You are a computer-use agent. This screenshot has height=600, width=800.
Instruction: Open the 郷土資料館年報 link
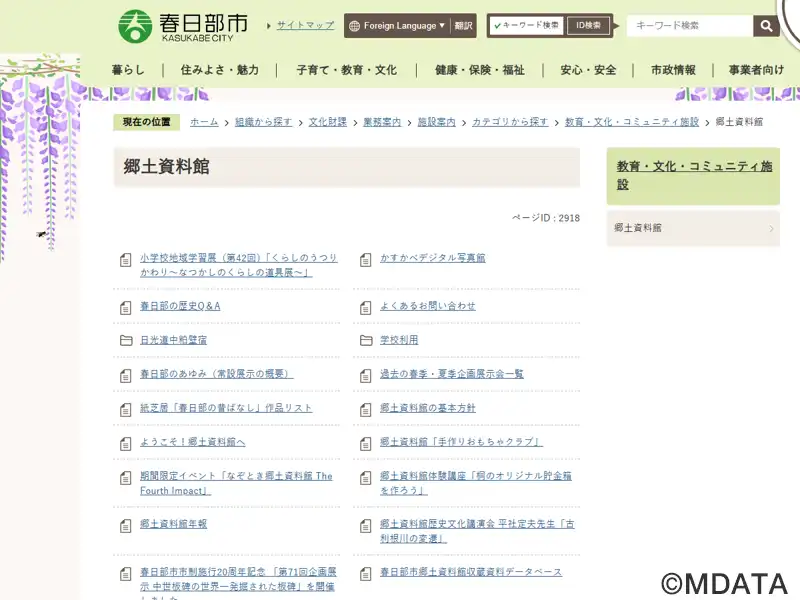coord(173,524)
